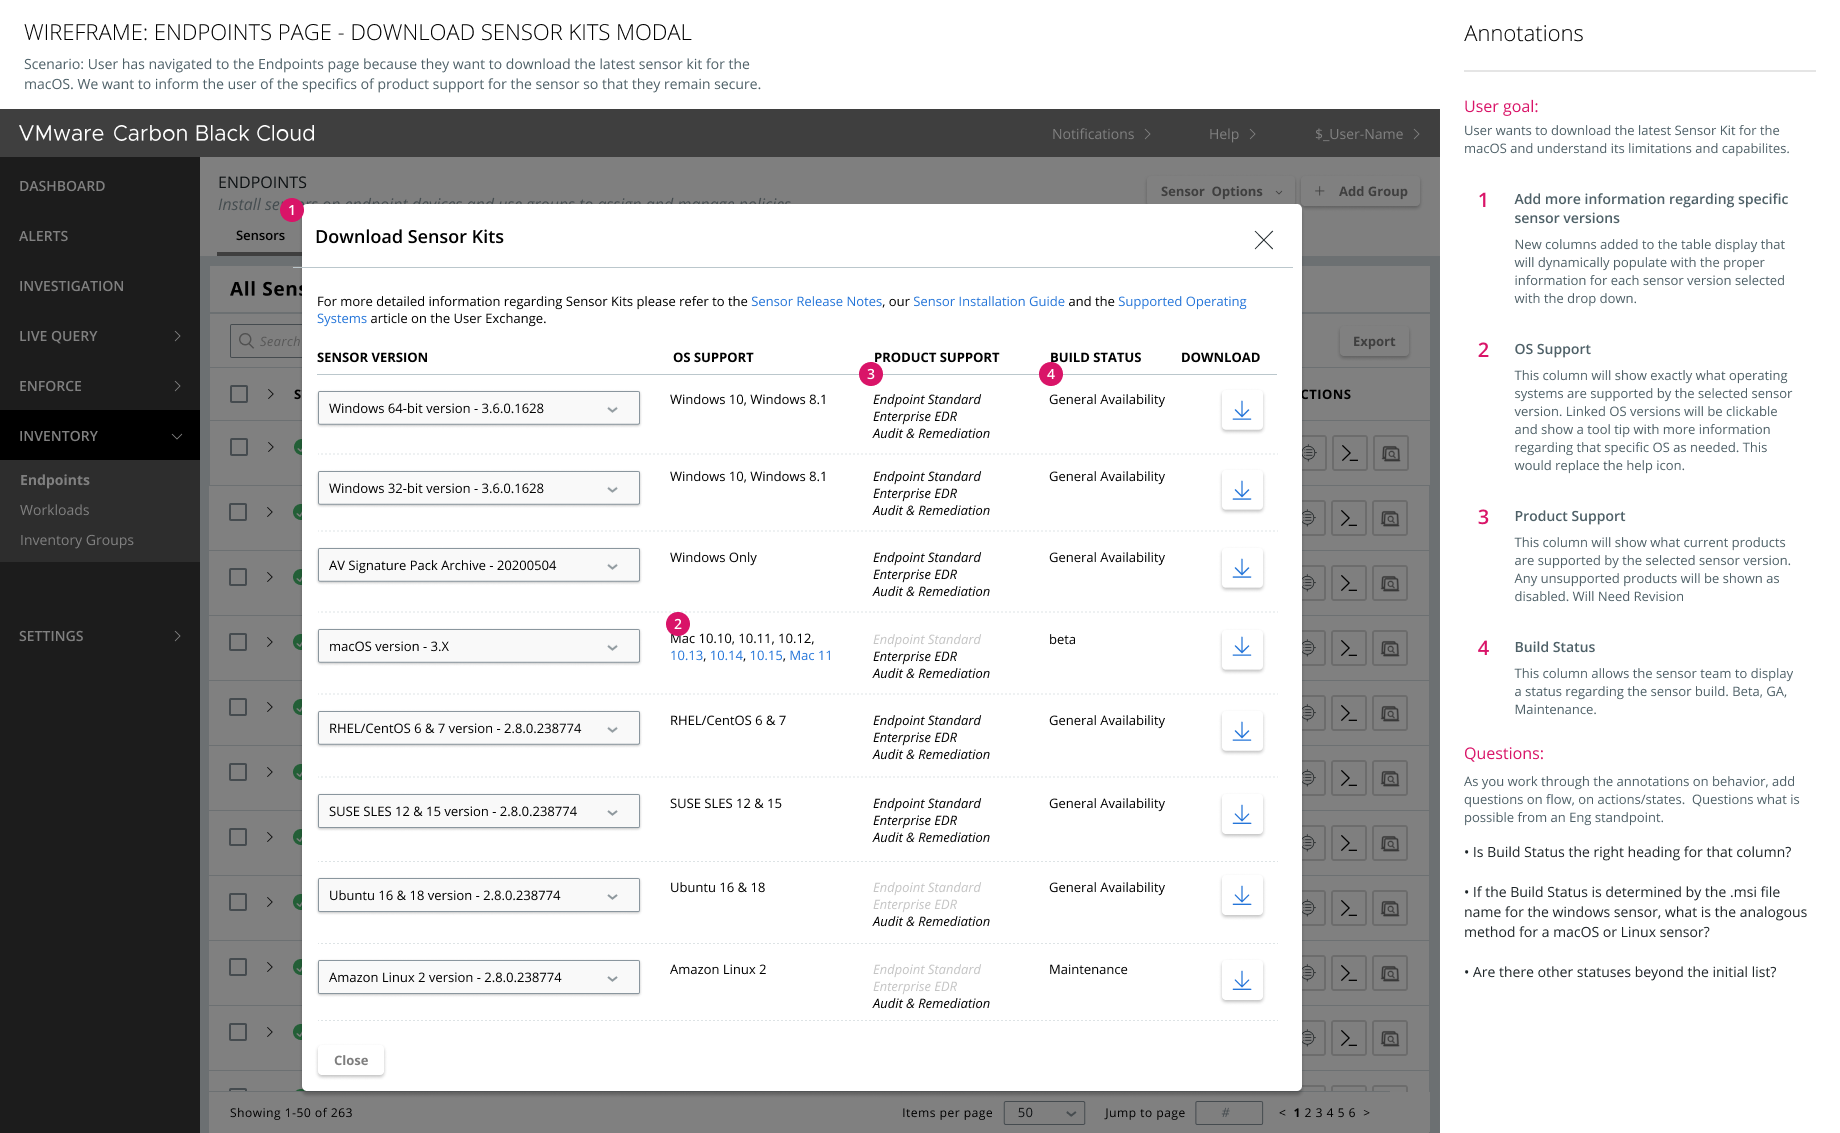Open AV Signature Pack Archive dropdown
This screenshot has width=1840, height=1133.
coord(478,565)
